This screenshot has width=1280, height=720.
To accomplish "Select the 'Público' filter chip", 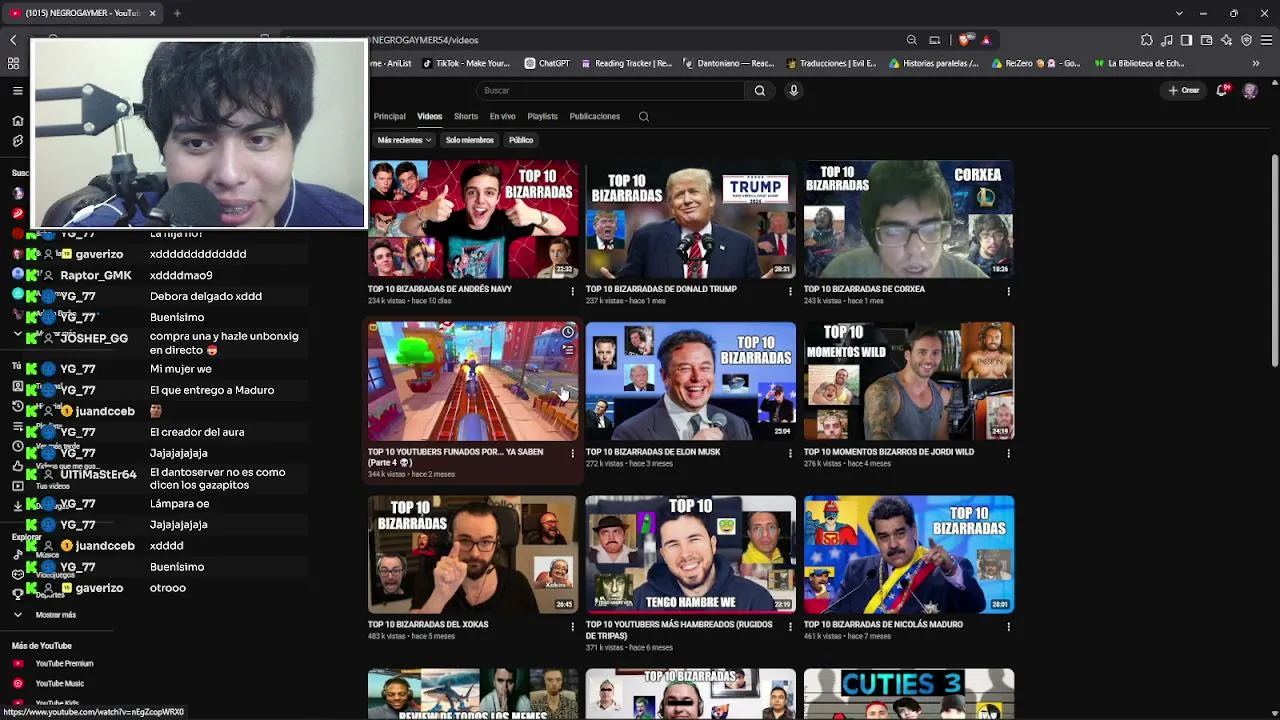I will (521, 140).
